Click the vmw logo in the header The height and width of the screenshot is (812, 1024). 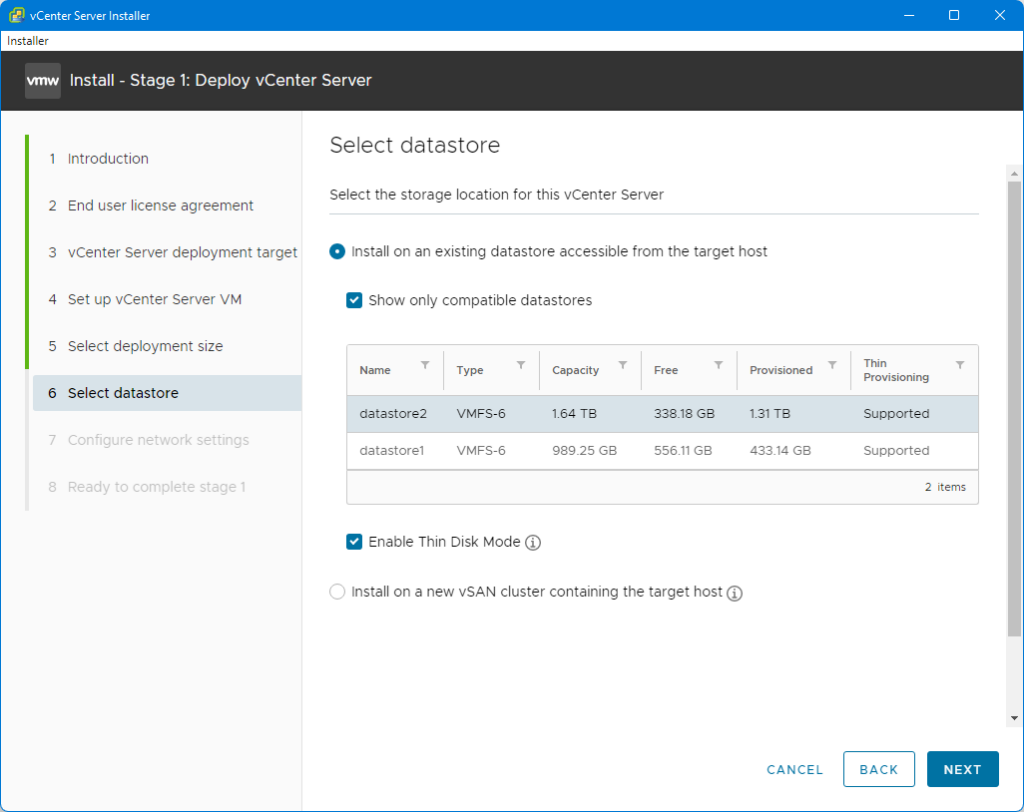pyautogui.click(x=43, y=80)
